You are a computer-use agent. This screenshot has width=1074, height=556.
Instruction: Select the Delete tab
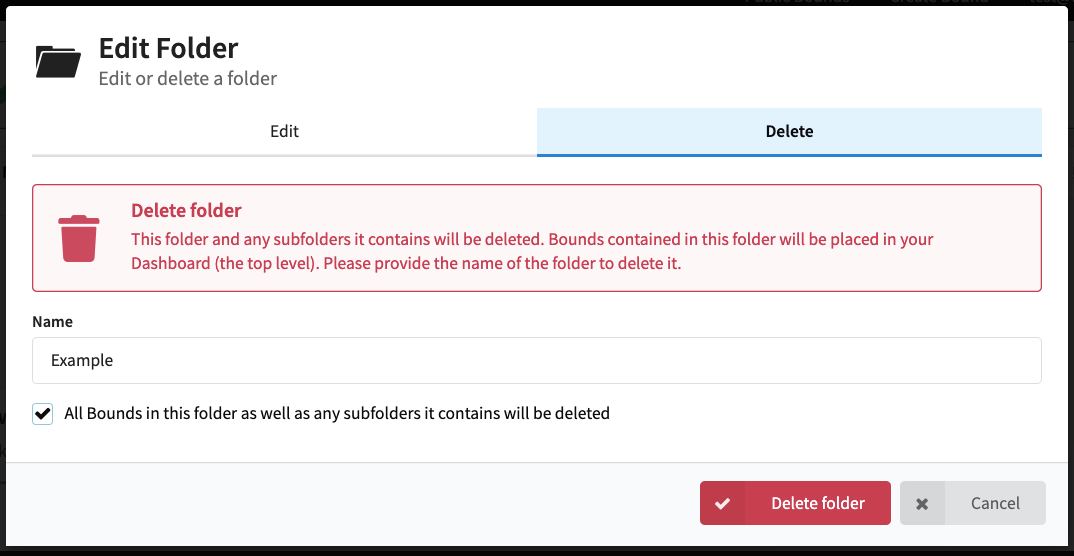point(789,131)
